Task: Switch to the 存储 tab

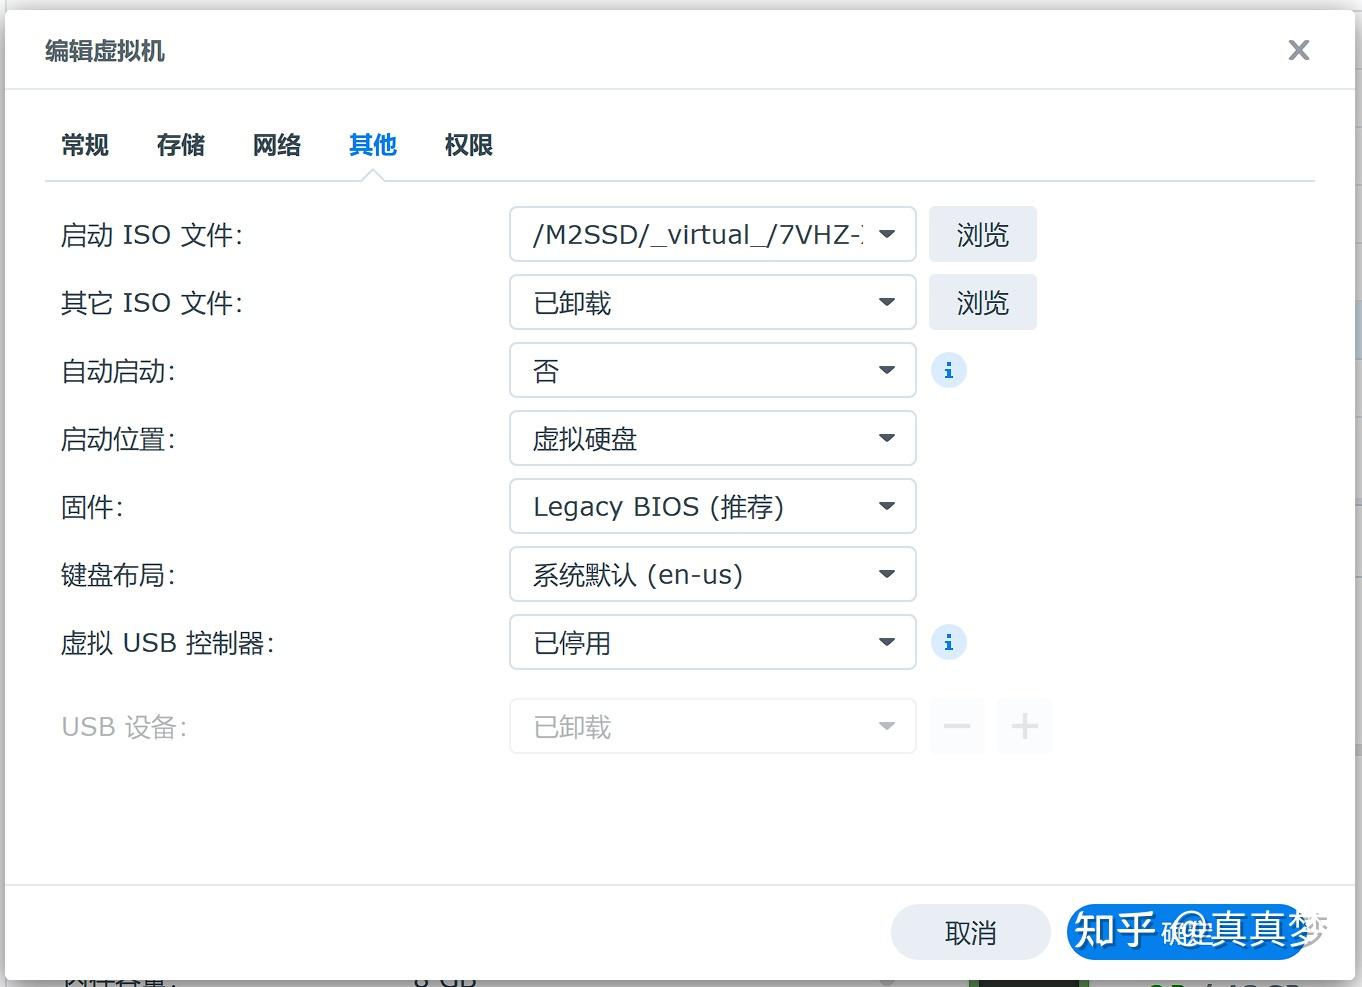Action: click(x=181, y=145)
